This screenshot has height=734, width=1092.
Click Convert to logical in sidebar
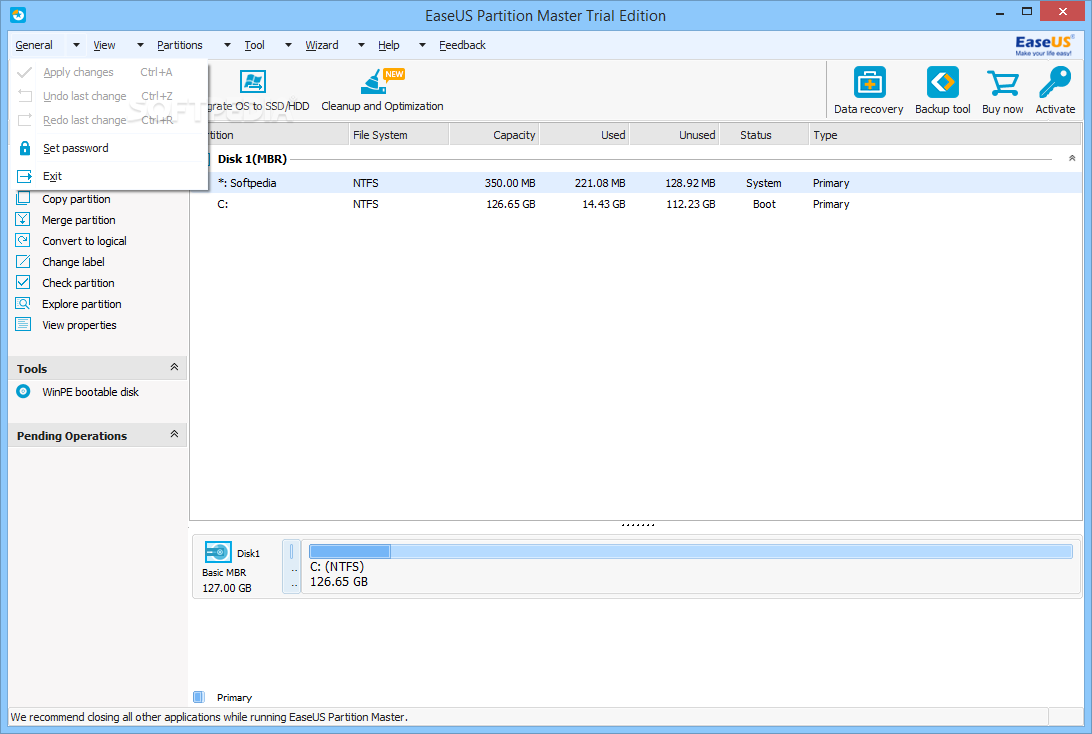[x=84, y=241]
